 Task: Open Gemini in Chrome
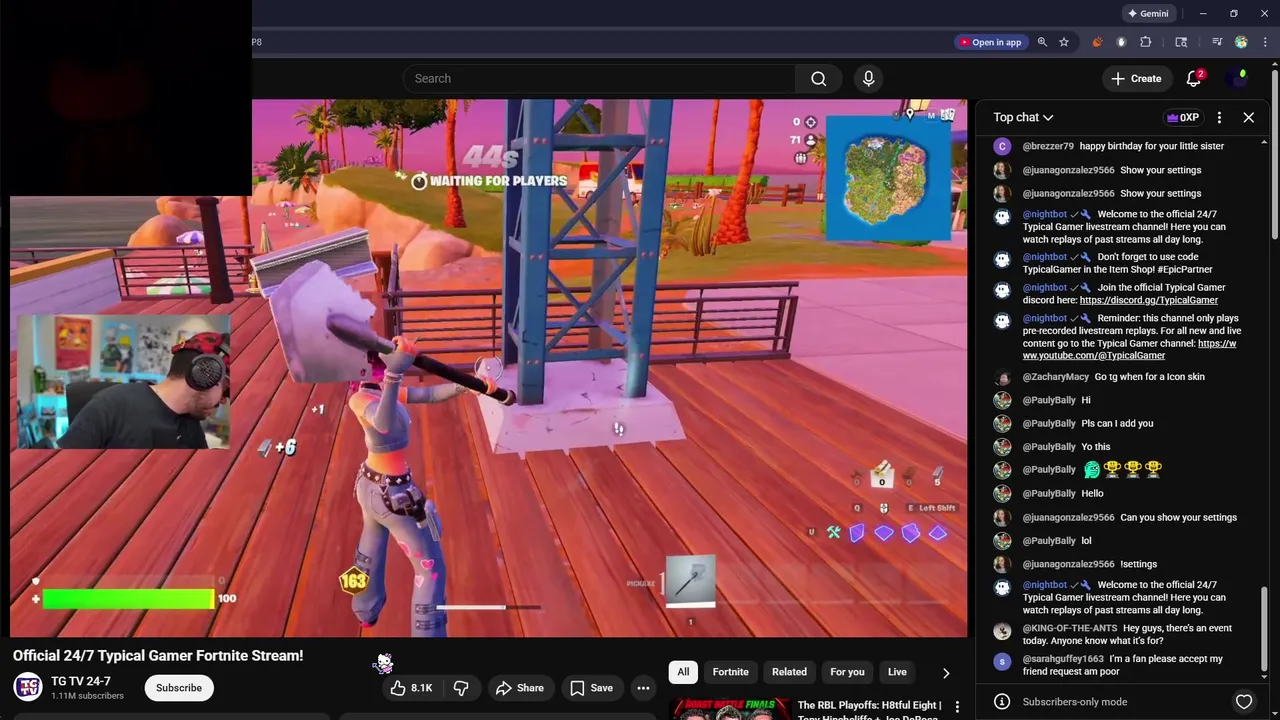tap(1148, 13)
